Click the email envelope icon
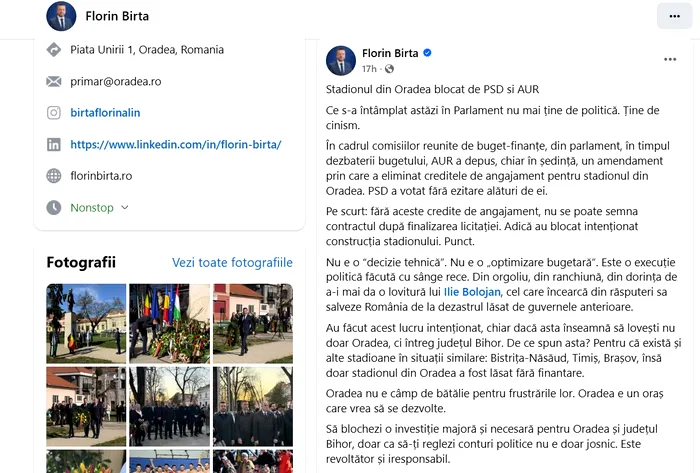700x473 pixels. pos(54,81)
